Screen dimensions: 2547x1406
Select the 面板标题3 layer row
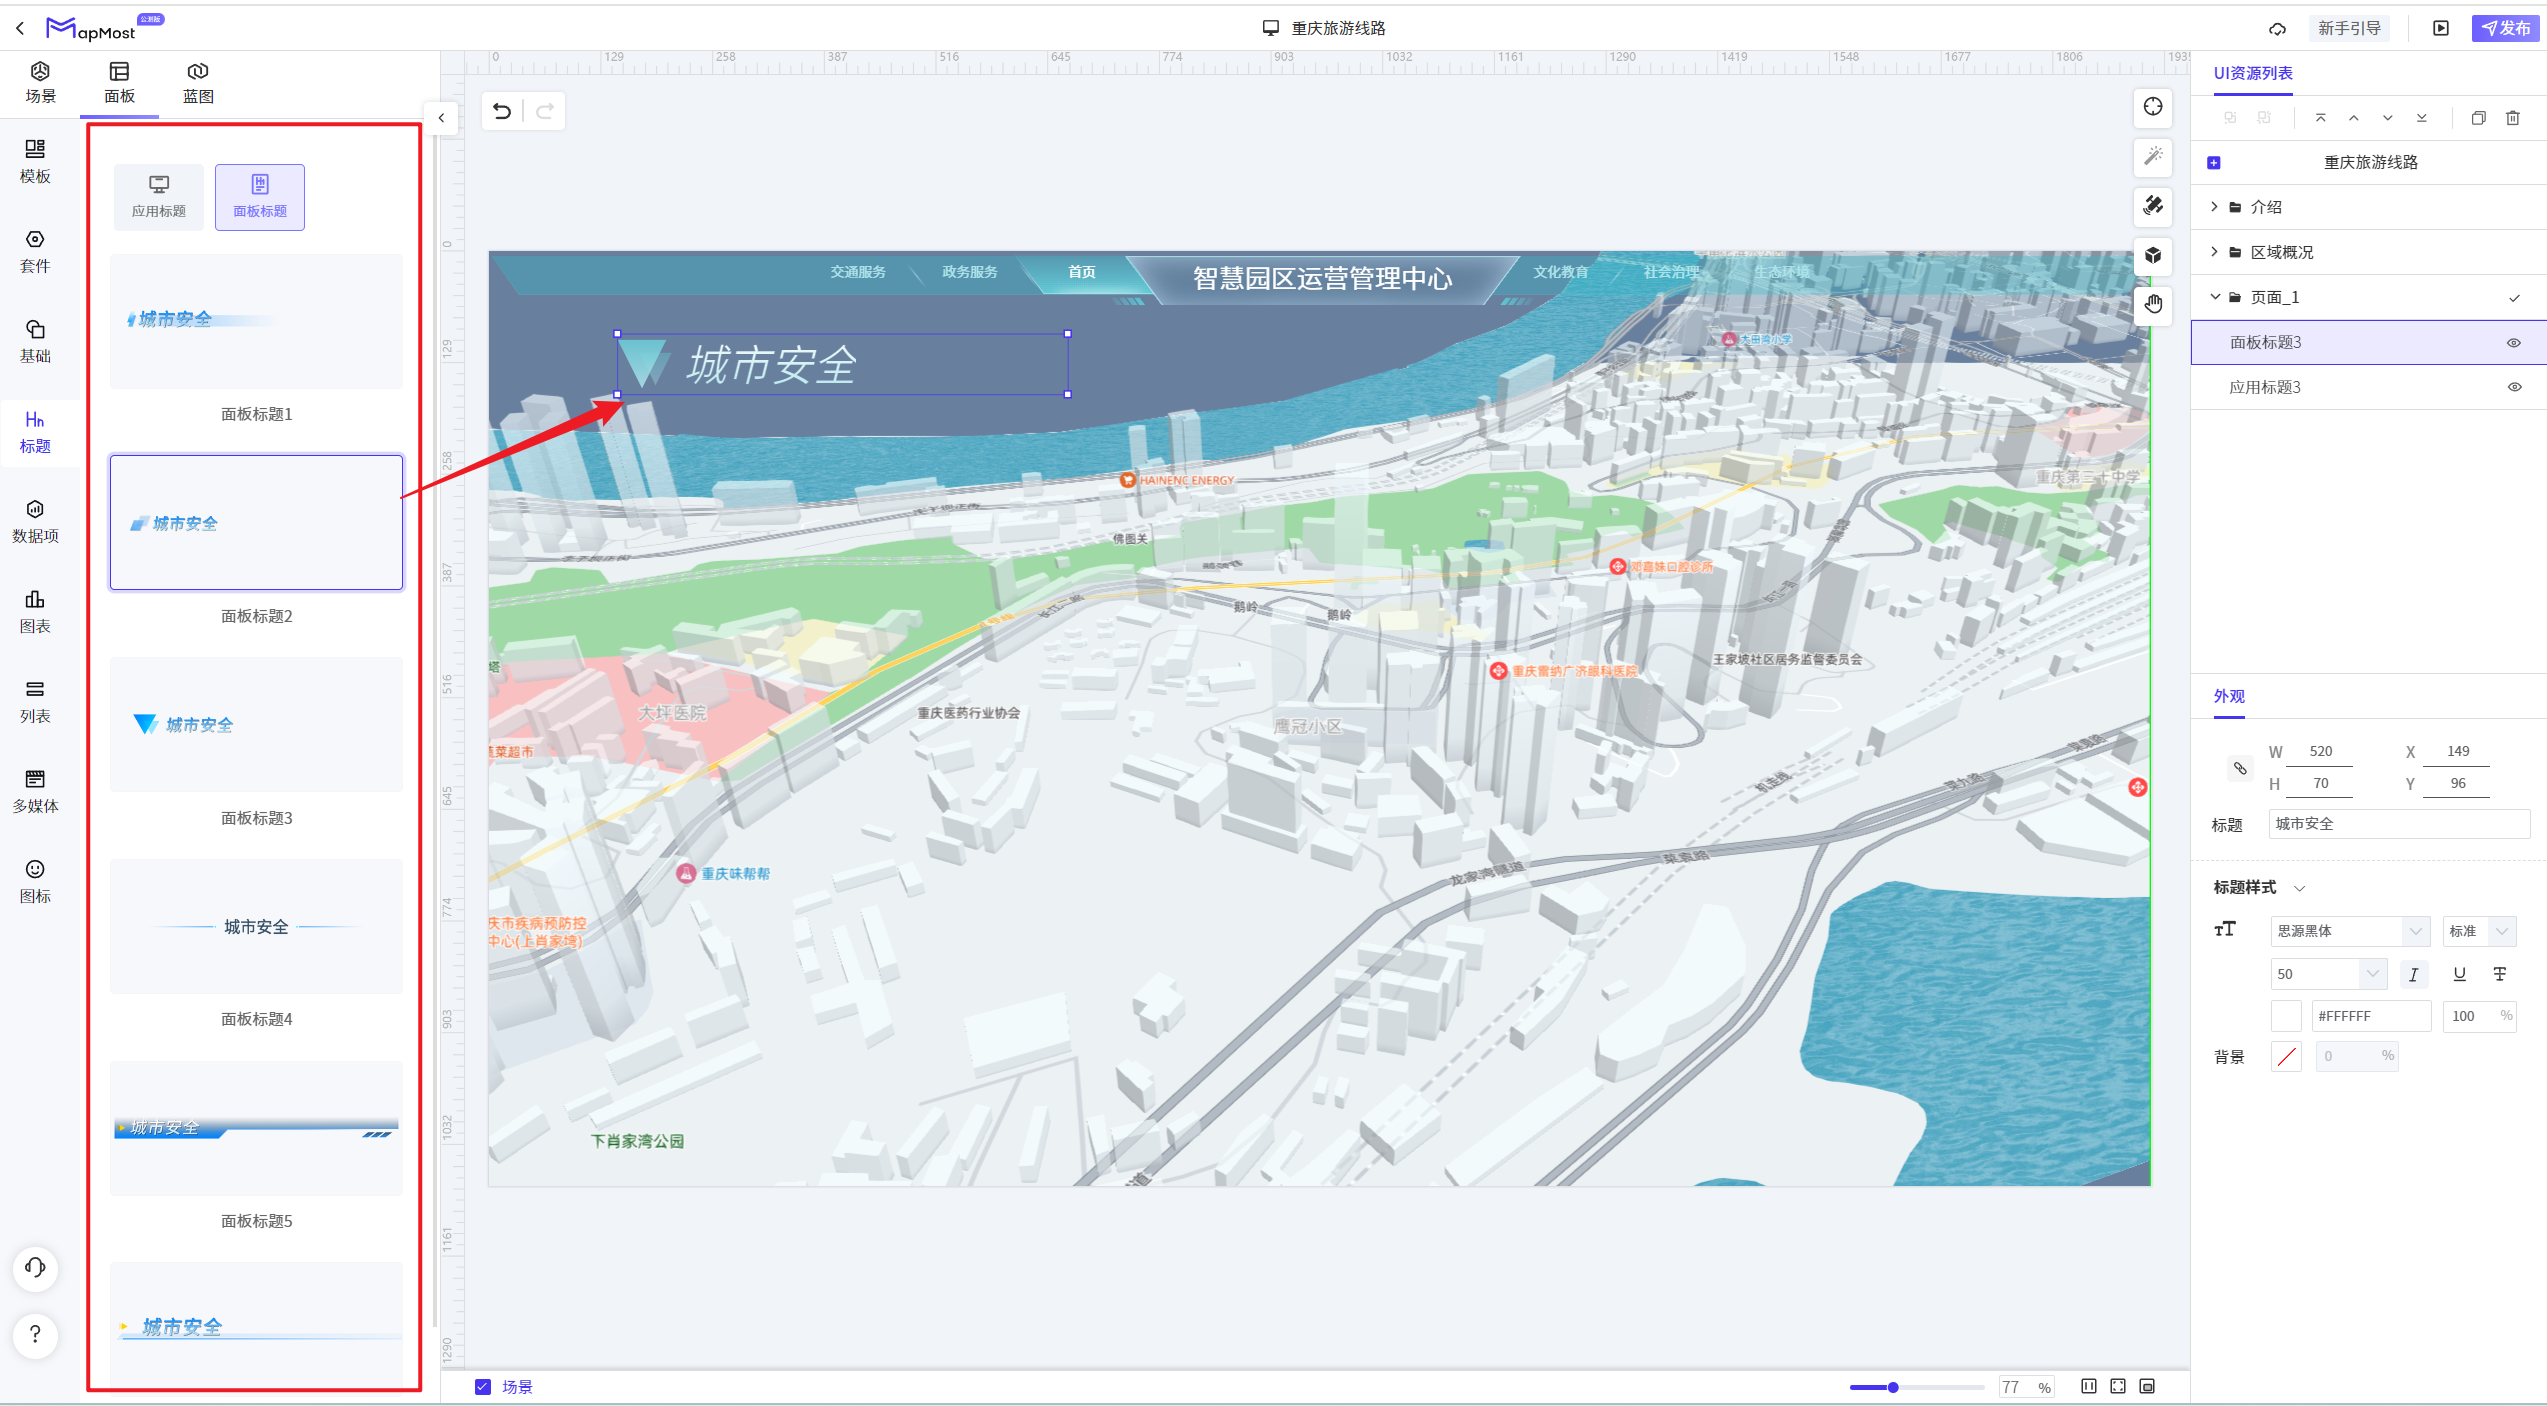point(2368,342)
